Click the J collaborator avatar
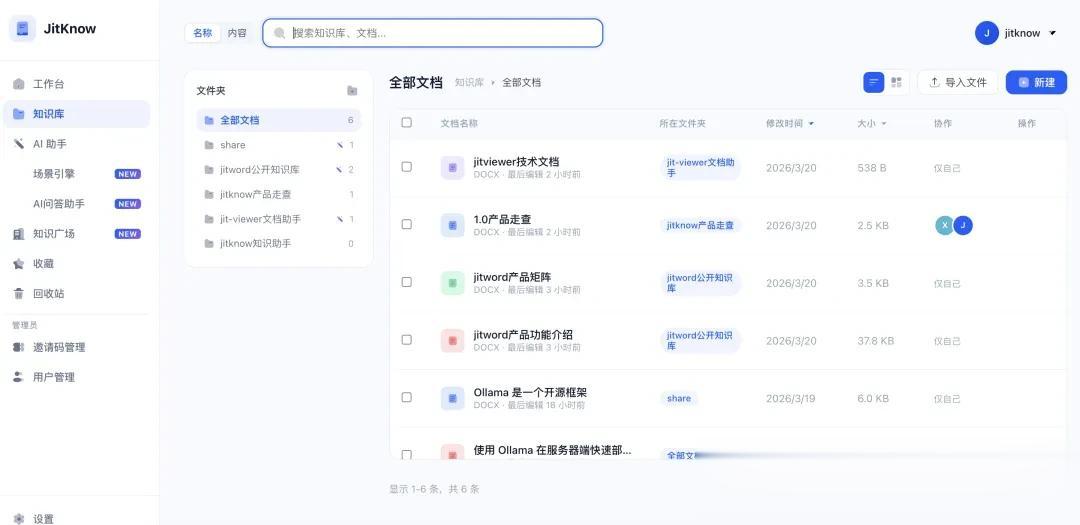This screenshot has height=525, width=1080. [x=963, y=225]
